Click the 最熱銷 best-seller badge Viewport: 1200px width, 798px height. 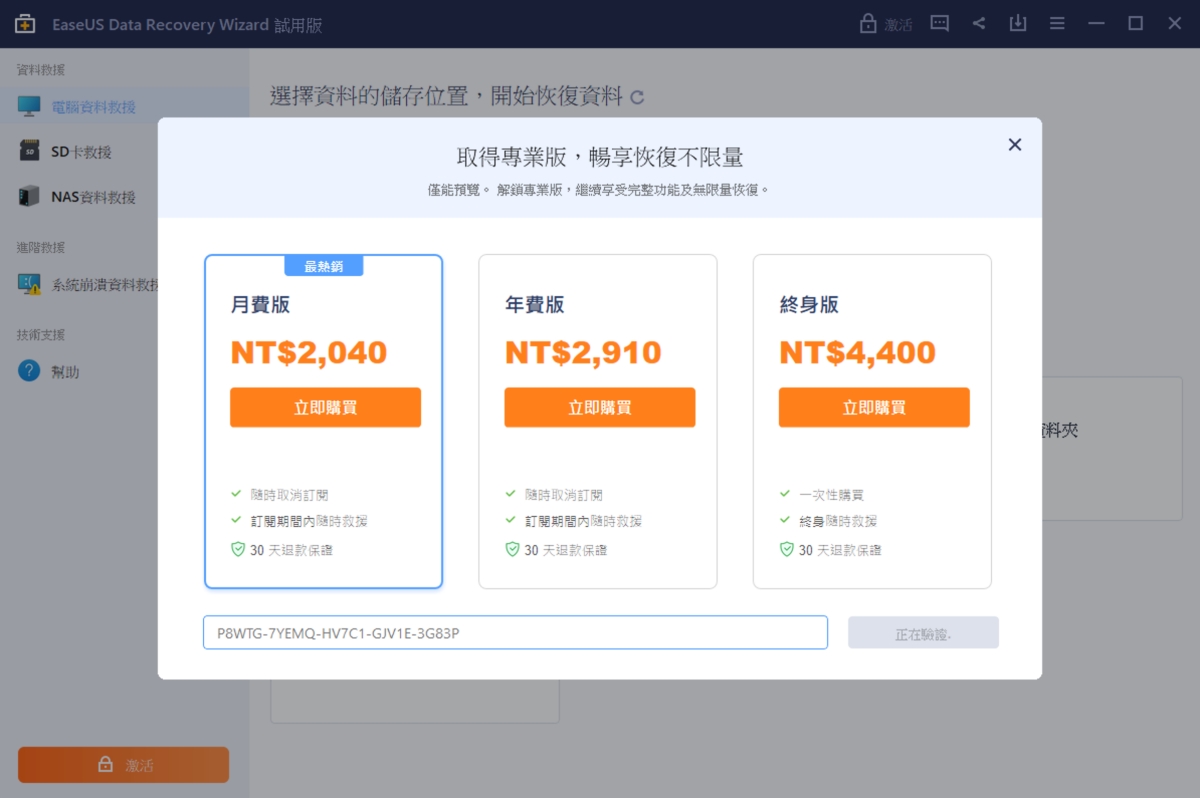[323, 266]
